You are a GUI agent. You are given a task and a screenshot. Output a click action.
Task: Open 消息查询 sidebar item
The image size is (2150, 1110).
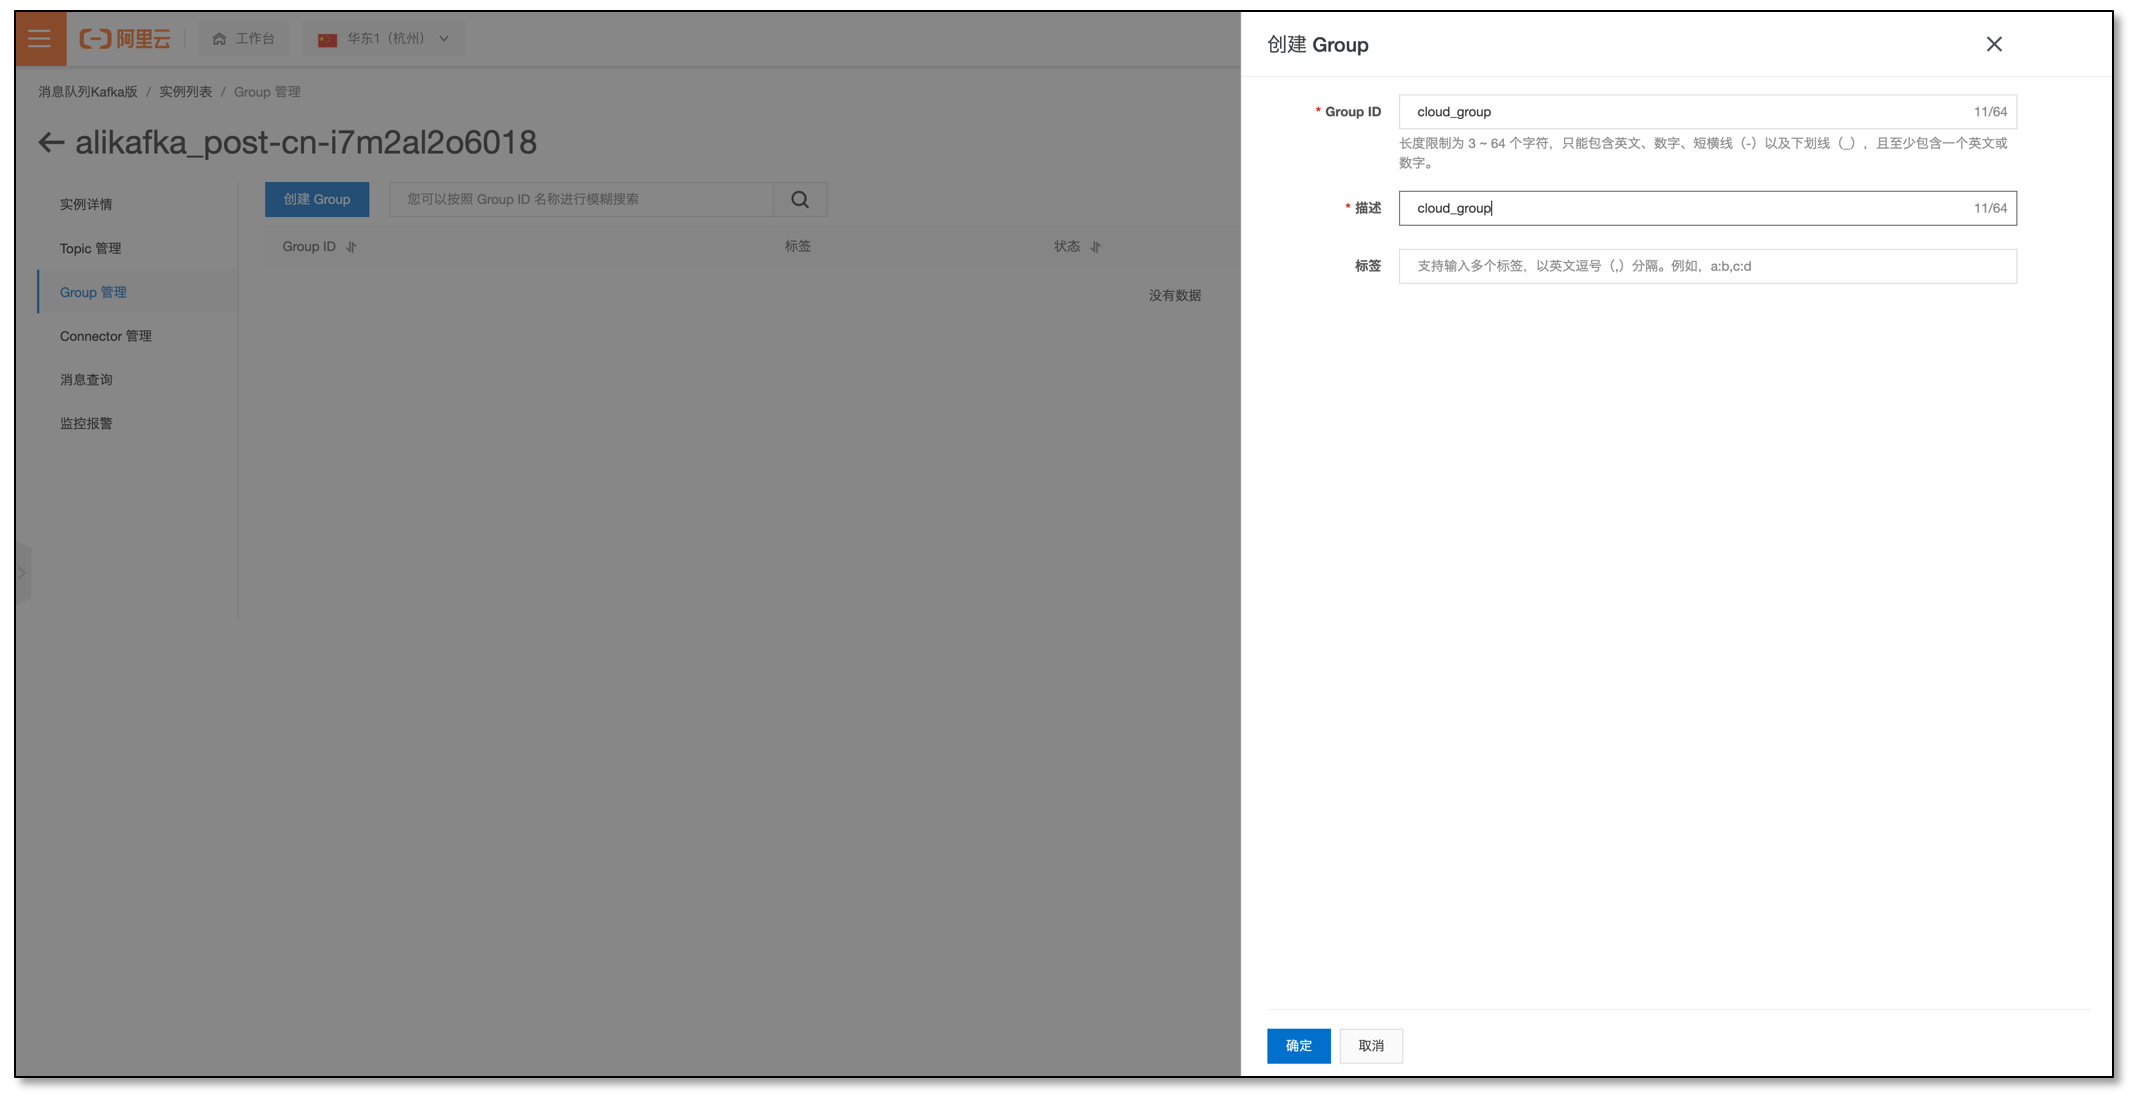click(x=86, y=380)
